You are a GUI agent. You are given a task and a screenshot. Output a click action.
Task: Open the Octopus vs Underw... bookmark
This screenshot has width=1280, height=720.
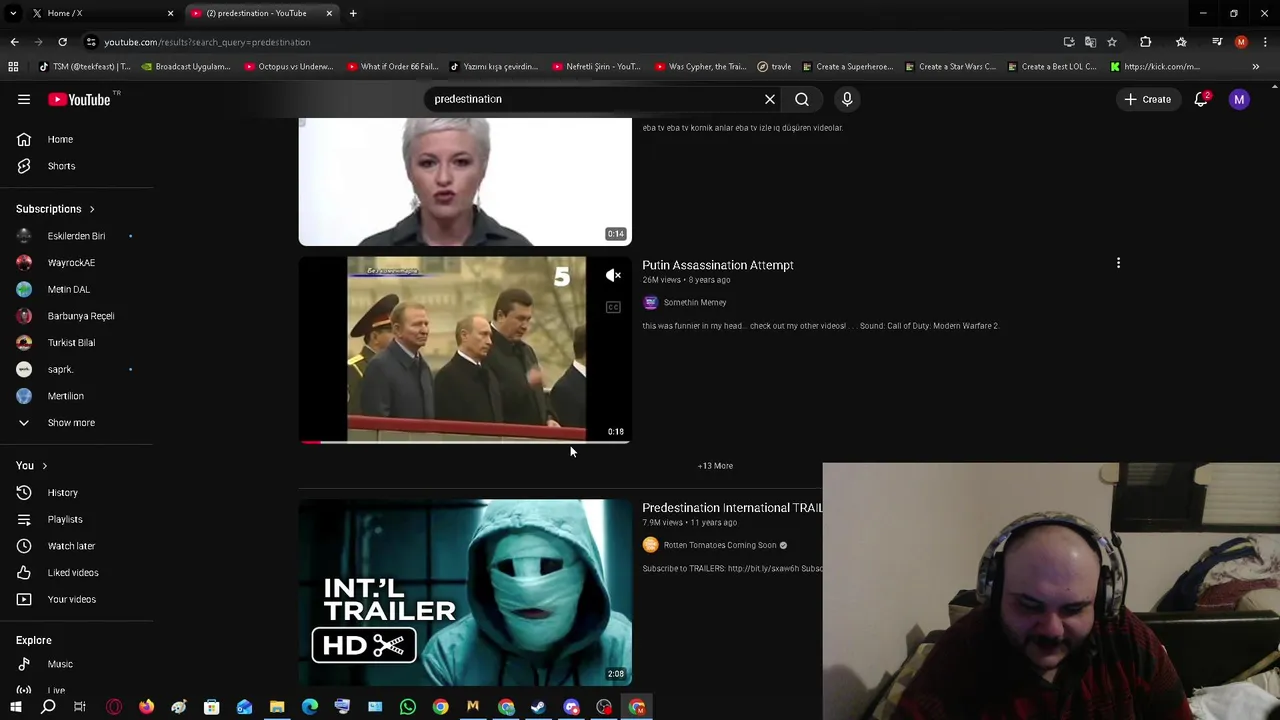click(288, 67)
